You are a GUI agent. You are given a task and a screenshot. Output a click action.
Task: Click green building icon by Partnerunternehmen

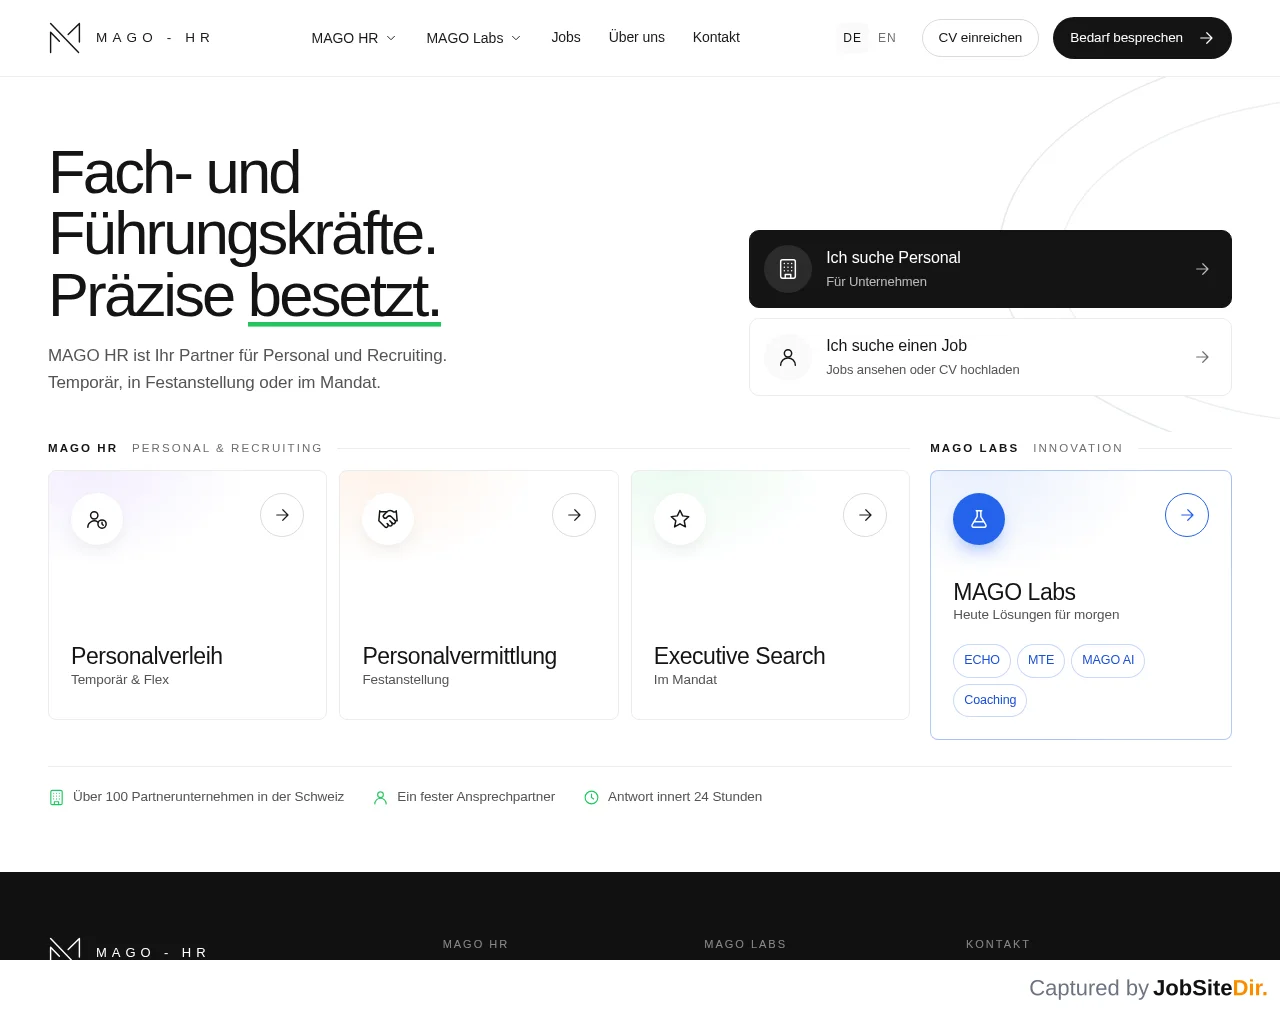tap(56, 797)
